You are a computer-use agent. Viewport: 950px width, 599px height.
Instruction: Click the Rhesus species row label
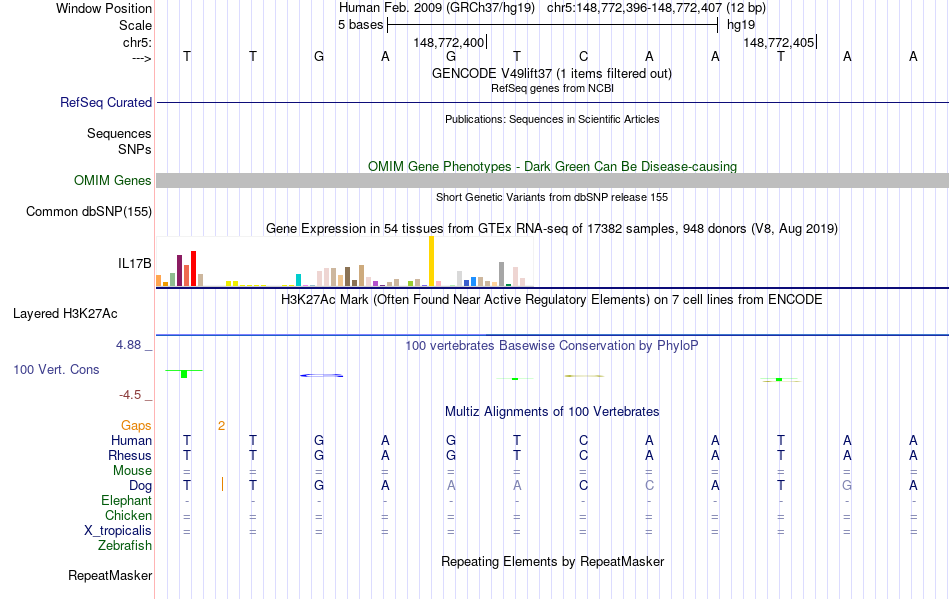coord(130,455)
